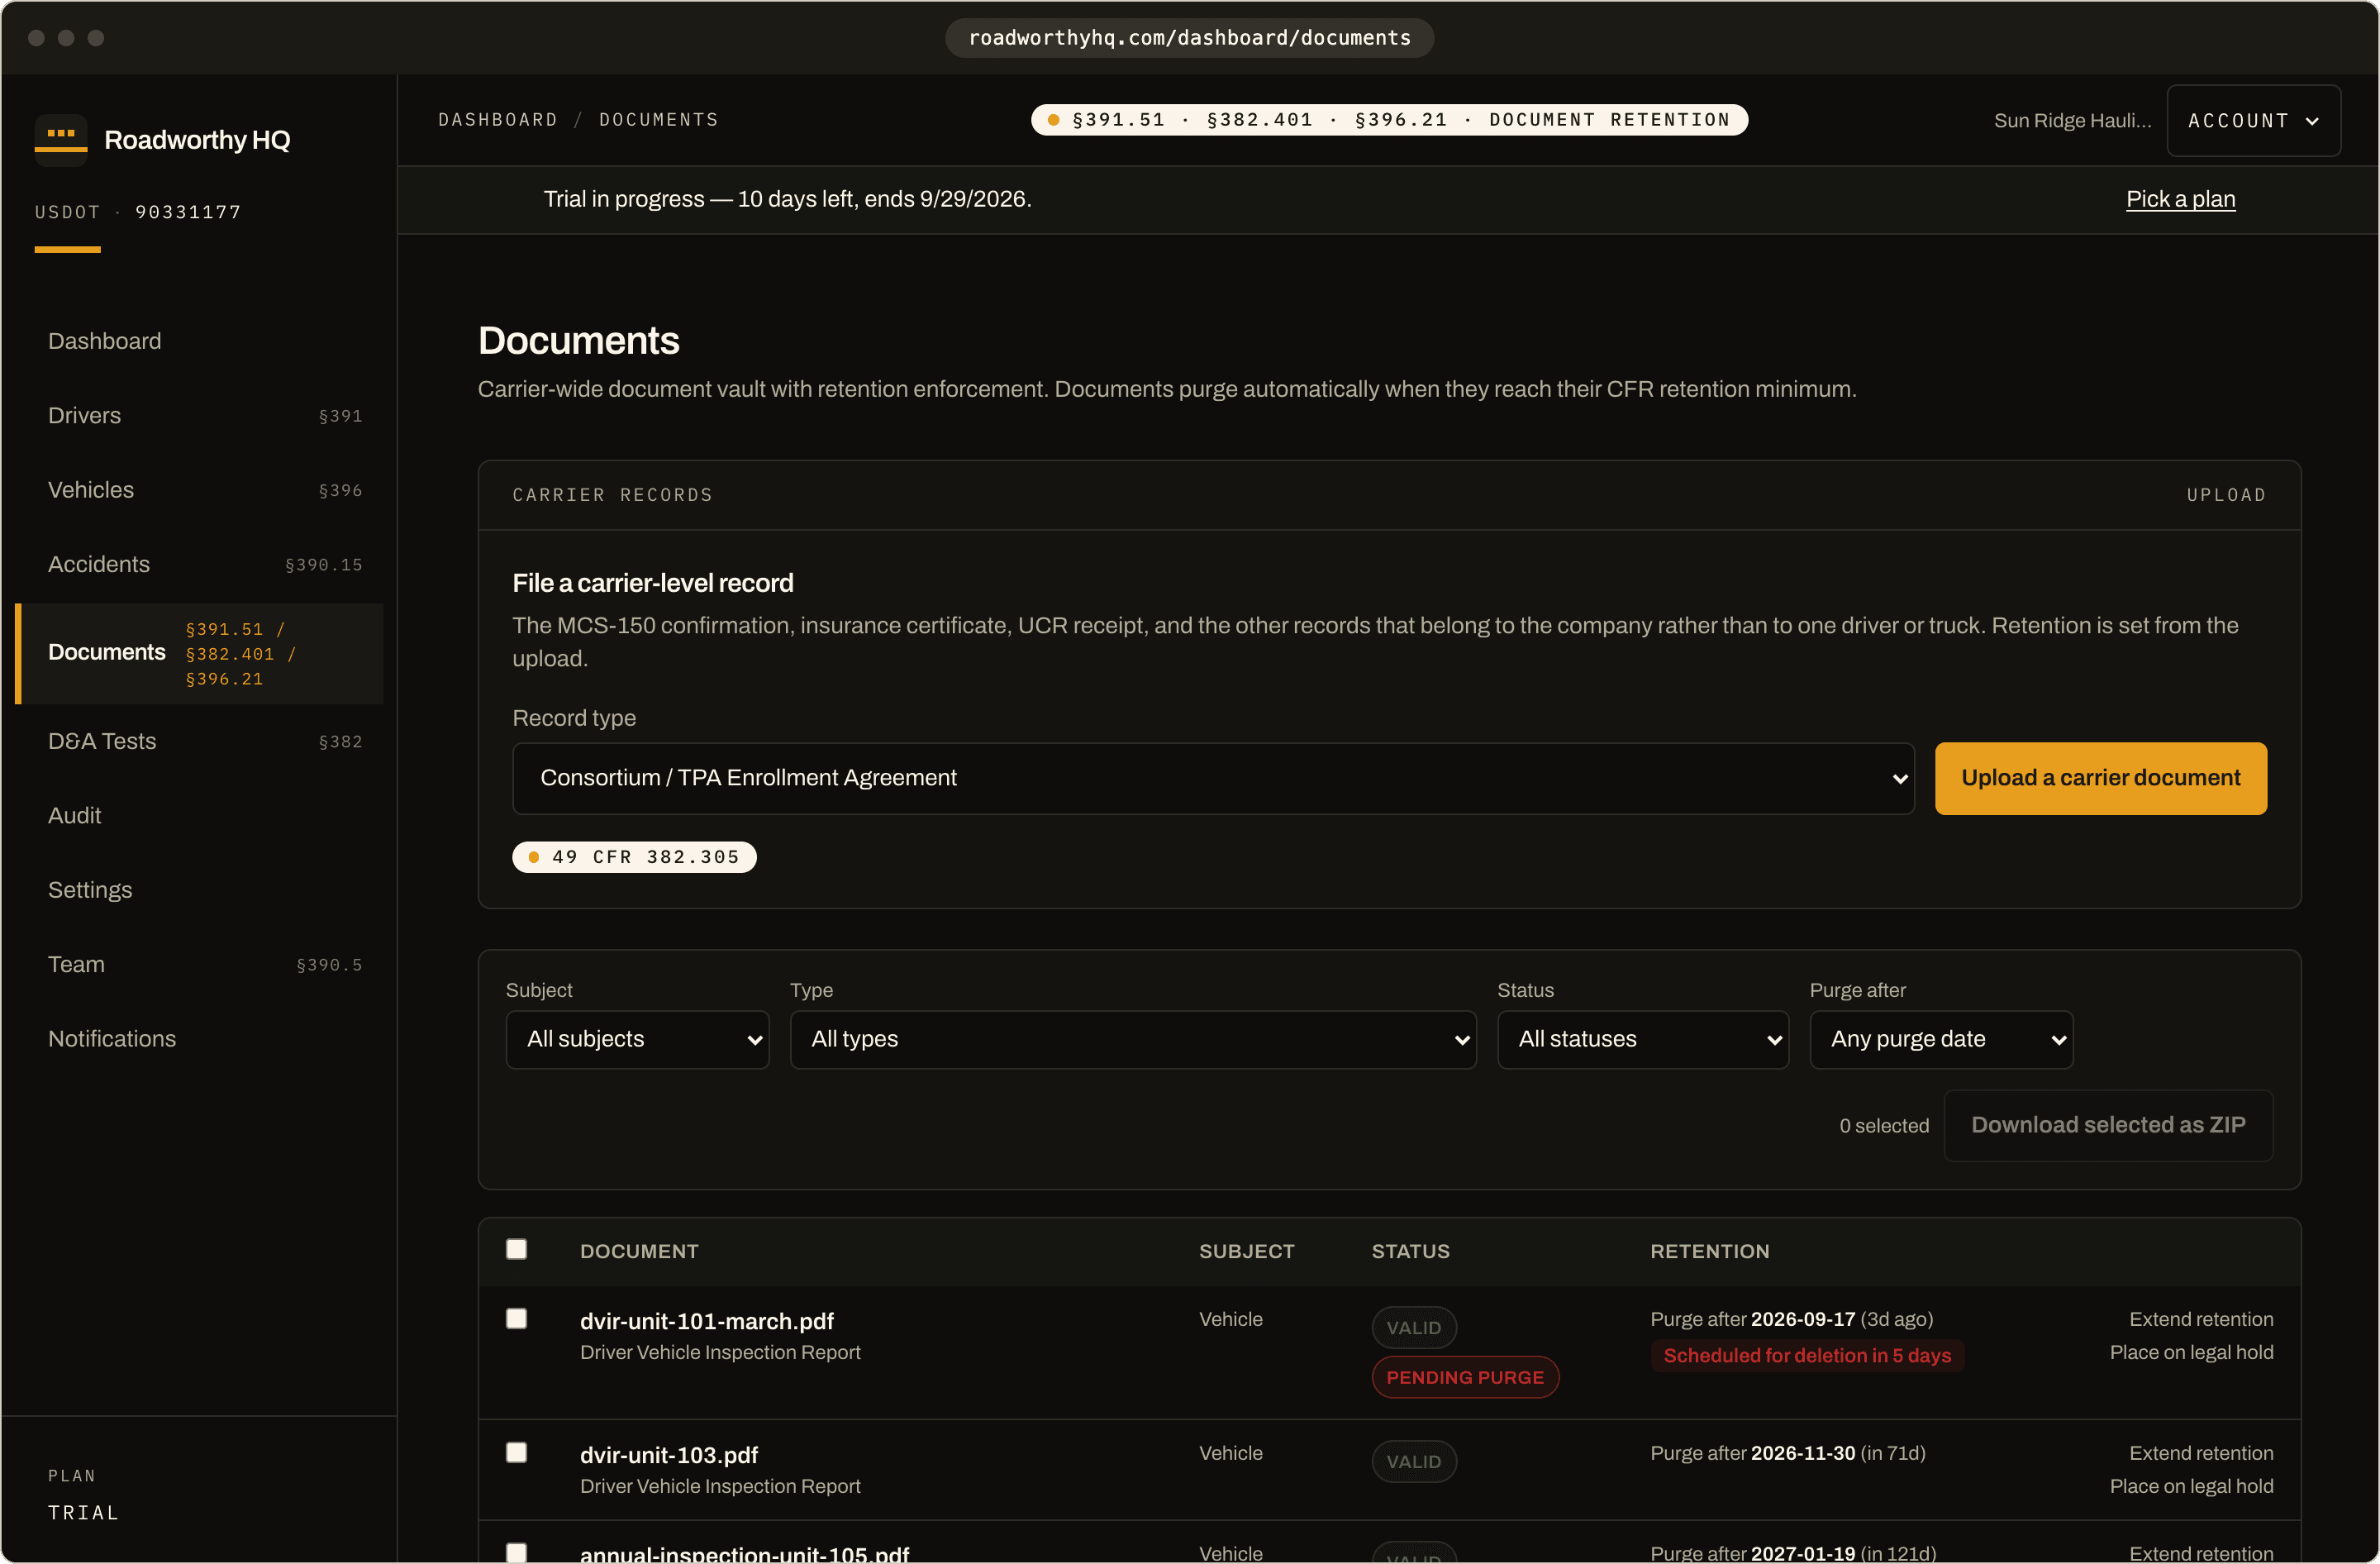Image resolution: width=2380 pixels, height=1564 pixels.
Task: Click the 49 CFR 382.305 citation badge
Action: click(x=634, y=857)
